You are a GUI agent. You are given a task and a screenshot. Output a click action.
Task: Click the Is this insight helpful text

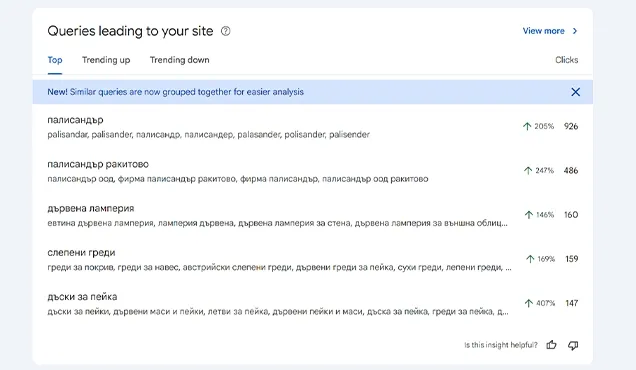pos(501,345)
